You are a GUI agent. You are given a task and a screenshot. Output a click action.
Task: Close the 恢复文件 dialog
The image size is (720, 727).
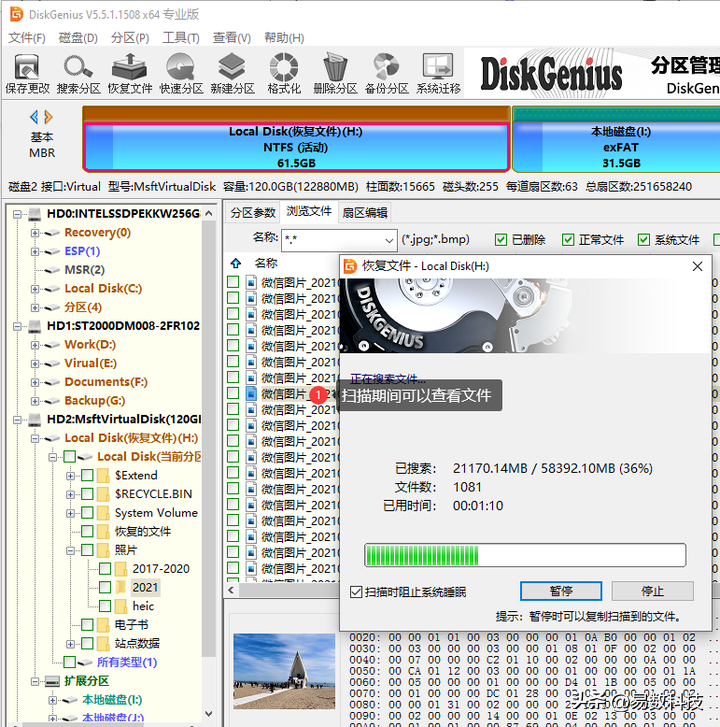tap(697, 267)
